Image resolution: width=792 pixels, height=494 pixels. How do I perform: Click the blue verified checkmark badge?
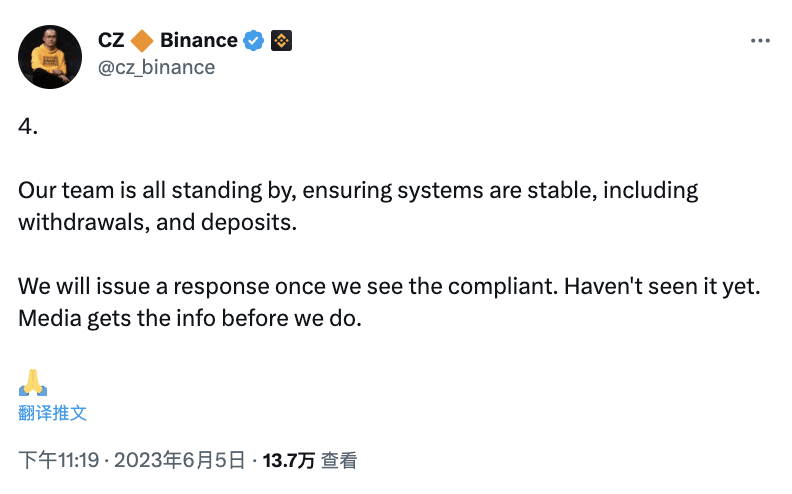(x=254, y=41)
